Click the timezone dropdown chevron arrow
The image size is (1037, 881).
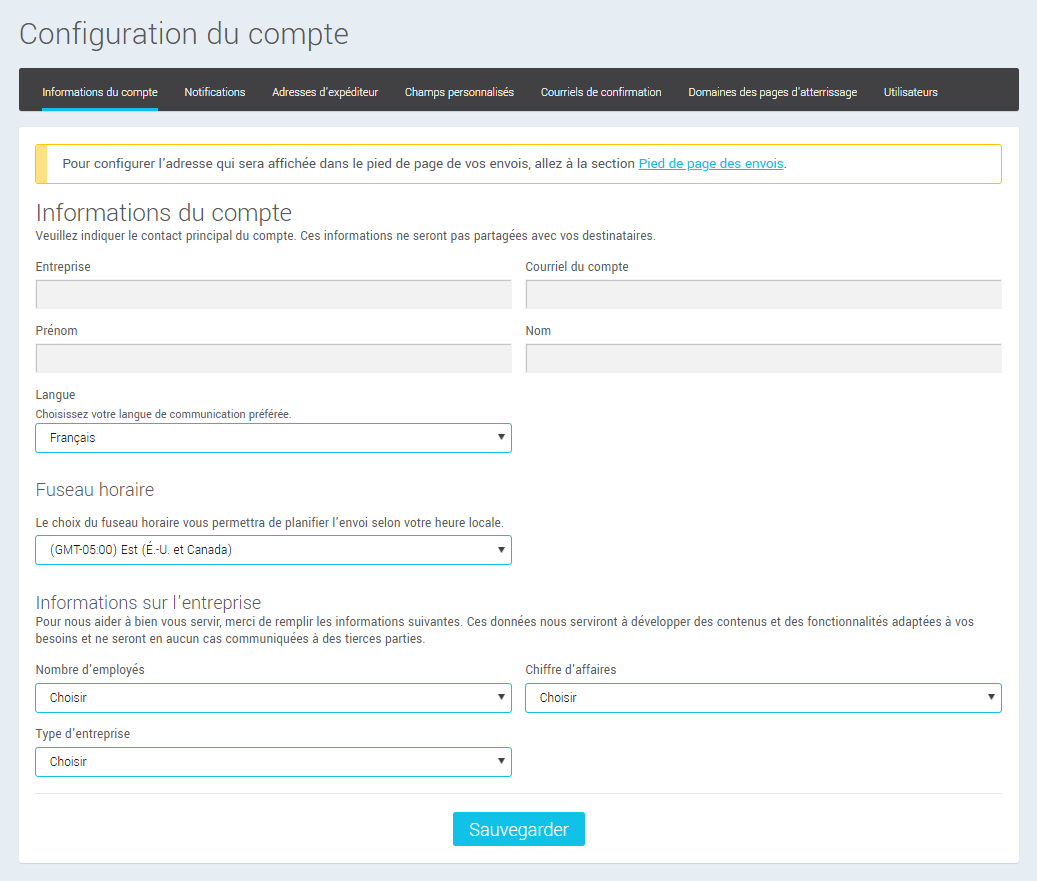(x=499, y=549)
